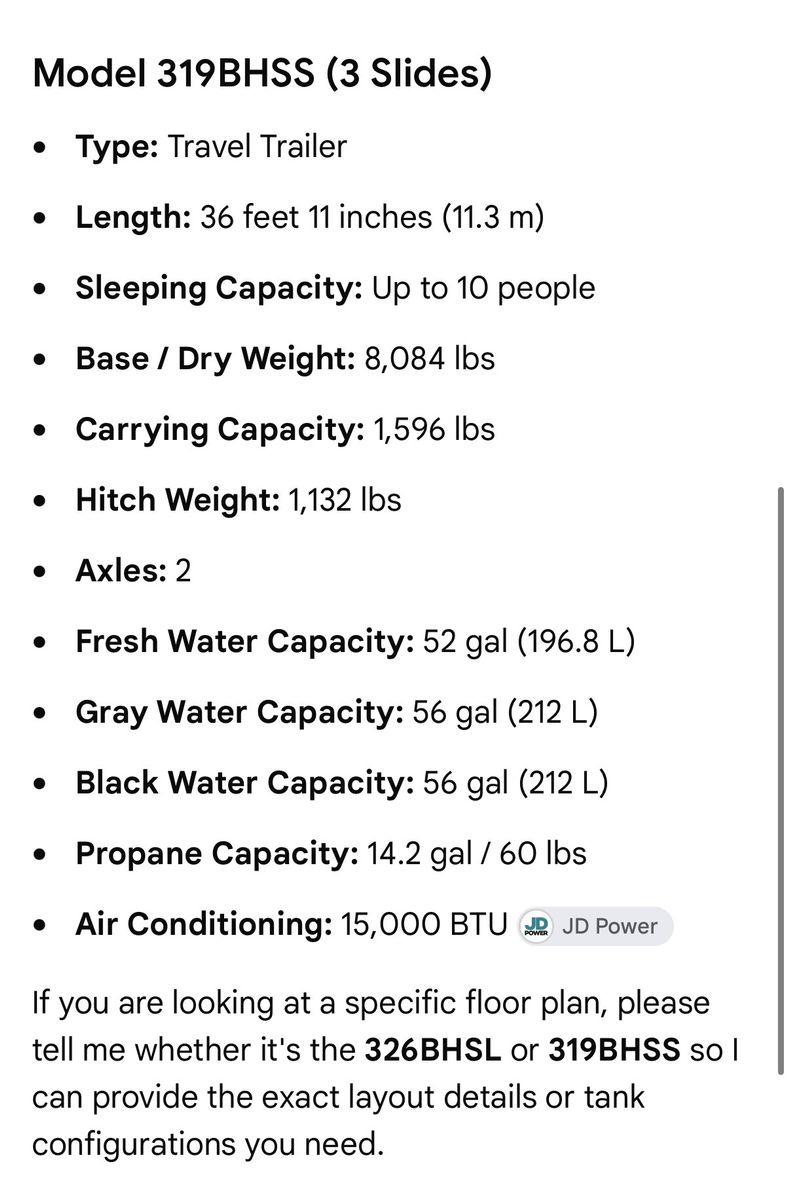Viewport: 790px width, 1200px height.
Task: Click the Axles: 2 list item
Action: click(133, 571)
